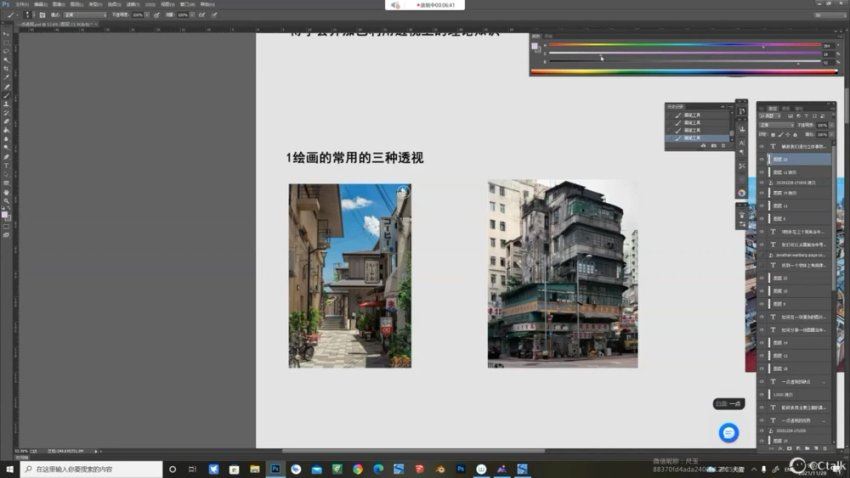Open brush opacity slider arrow in options bar
Screen dimensions: 850x478
[147, 15]
